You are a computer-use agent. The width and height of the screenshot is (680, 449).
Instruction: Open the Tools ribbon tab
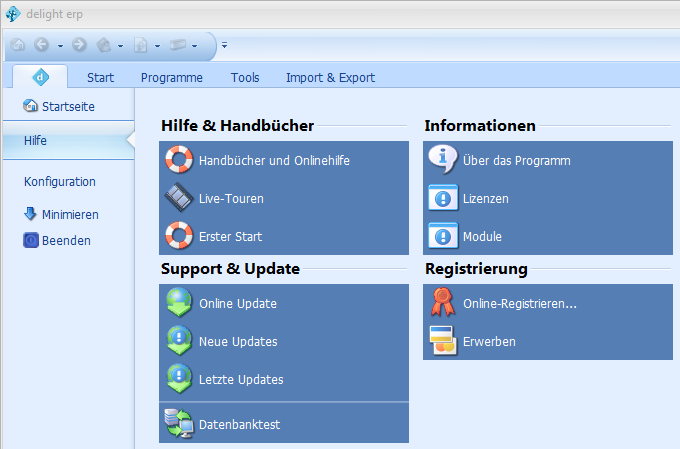coord(245,78)
